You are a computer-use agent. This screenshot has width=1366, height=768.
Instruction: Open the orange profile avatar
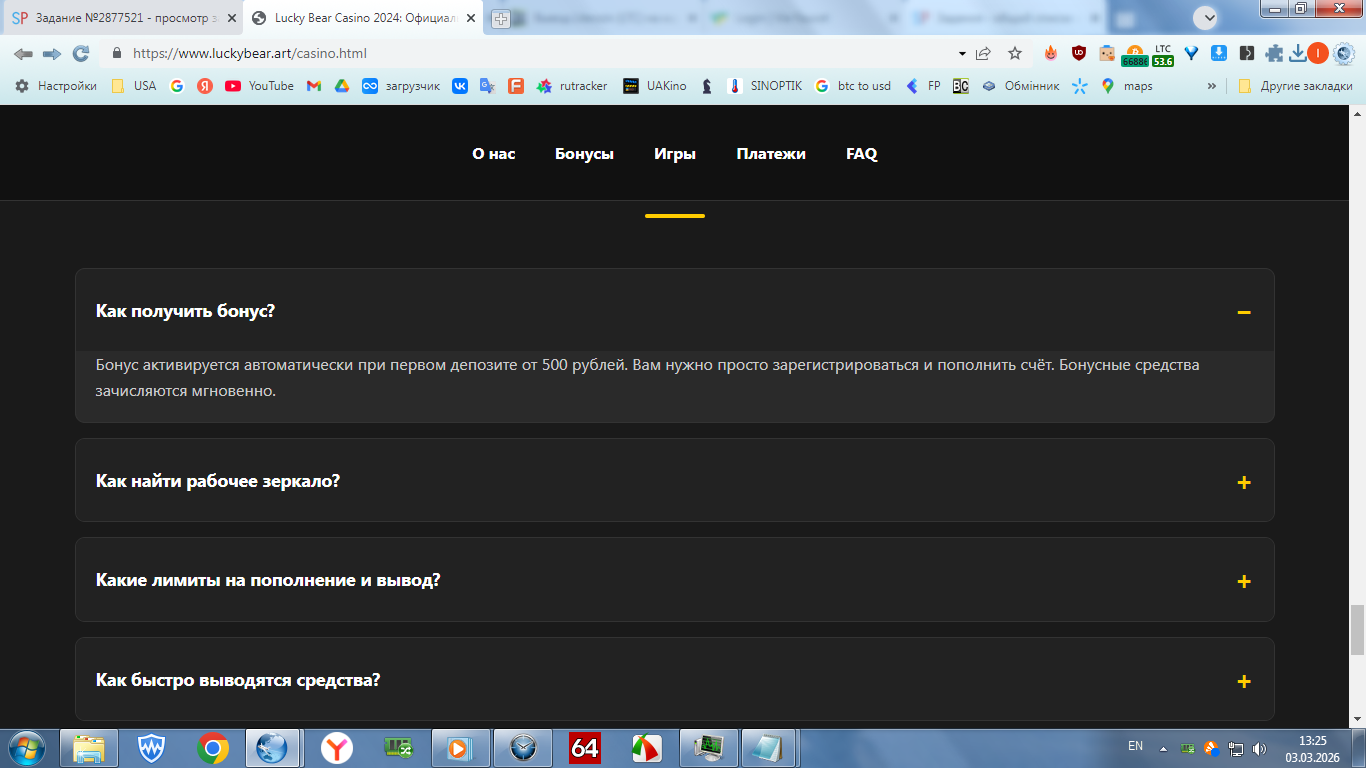coord(1318,54)
